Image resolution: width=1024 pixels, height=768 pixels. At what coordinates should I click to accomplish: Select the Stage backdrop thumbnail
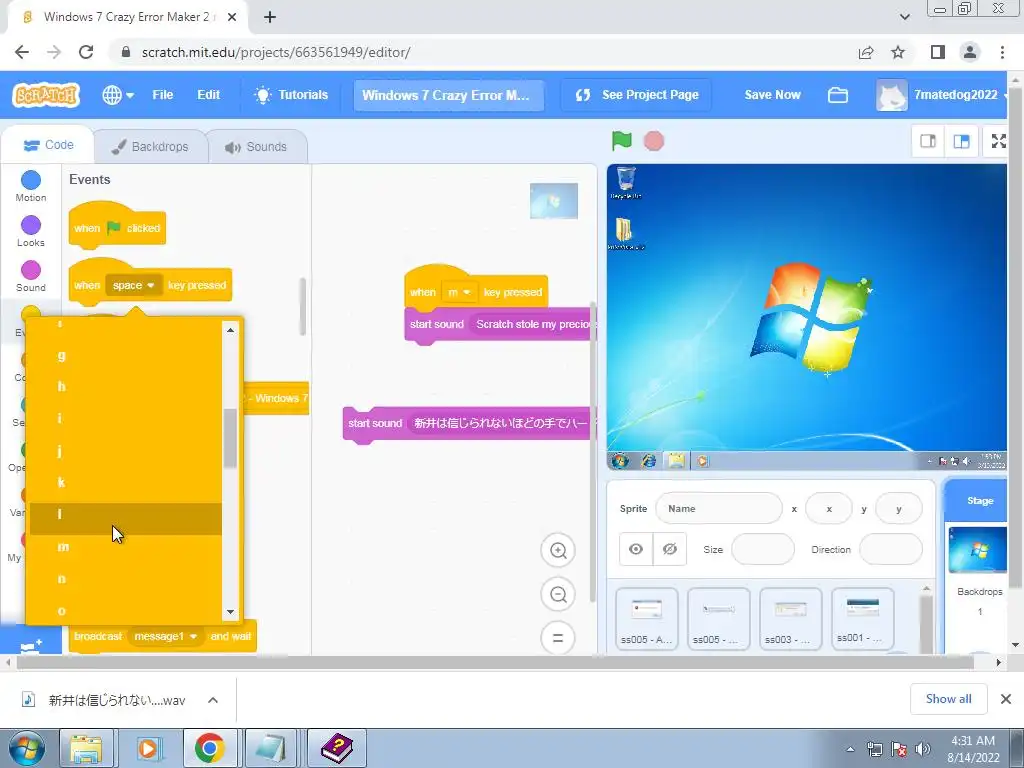pyautogui.click(x=977, y=550)
